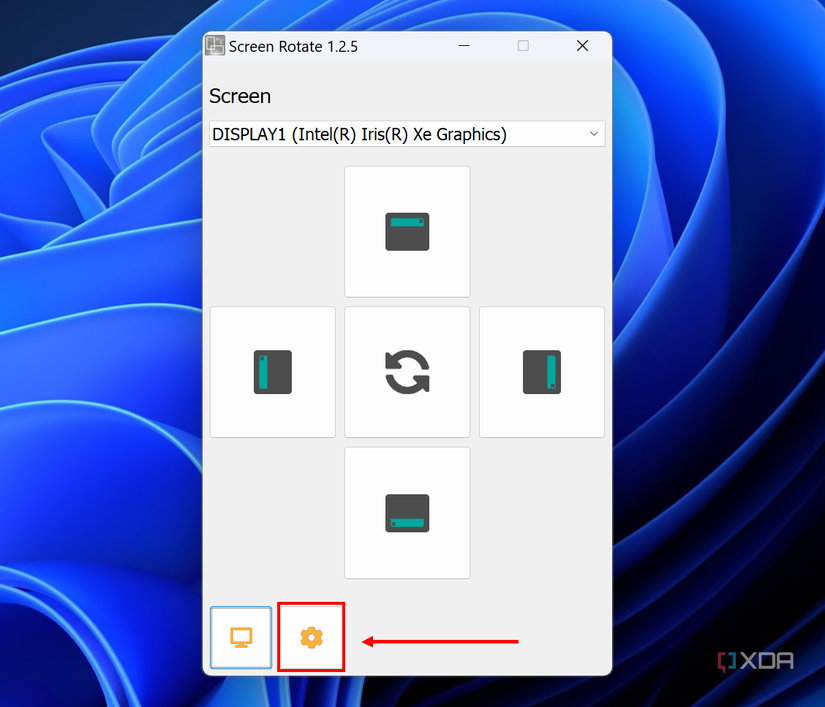Close the Screen Rotate application
This screenshot has width=825, height=707.
(583, 45)
